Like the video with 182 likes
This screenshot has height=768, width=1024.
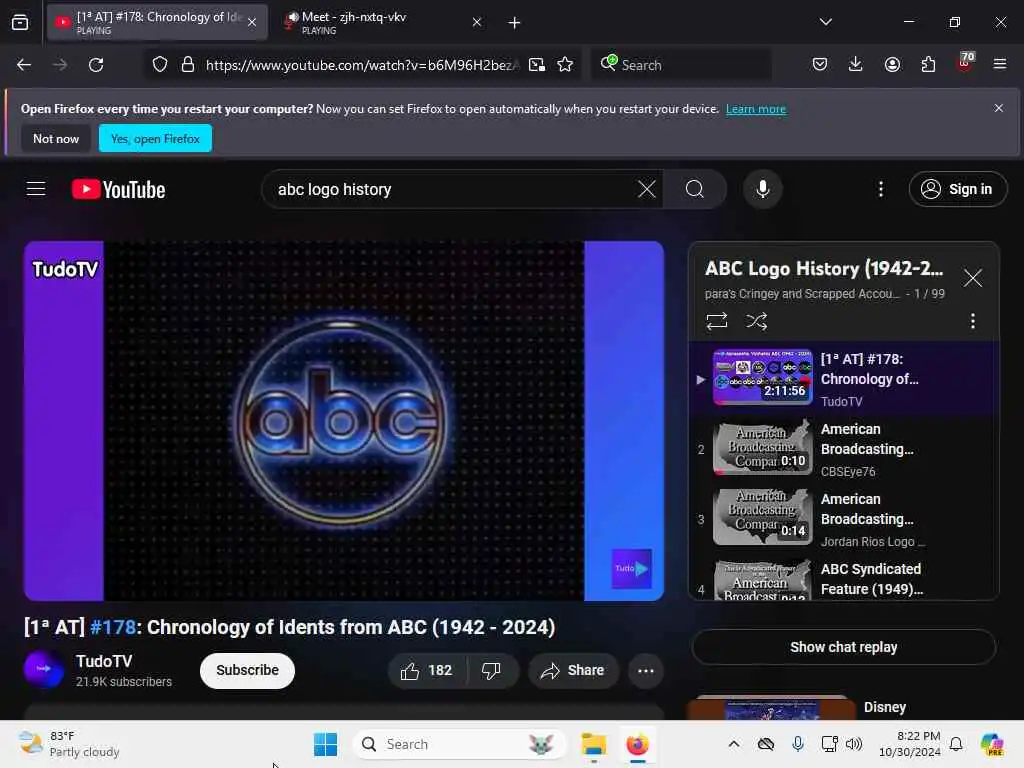427,671
